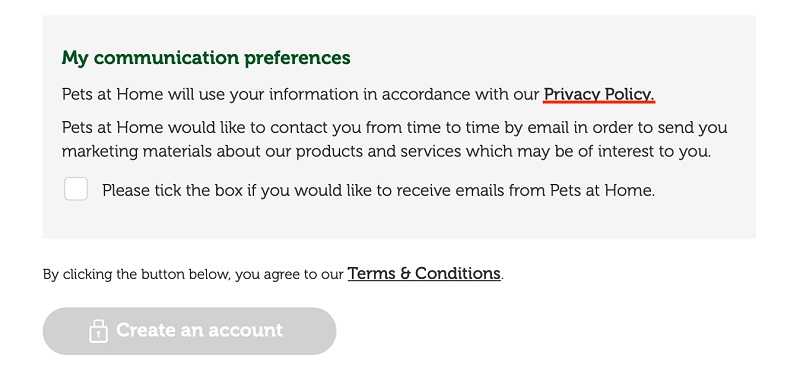Open the Privacy Policy link
Screen dimensions: 800x381
(599, 94)
